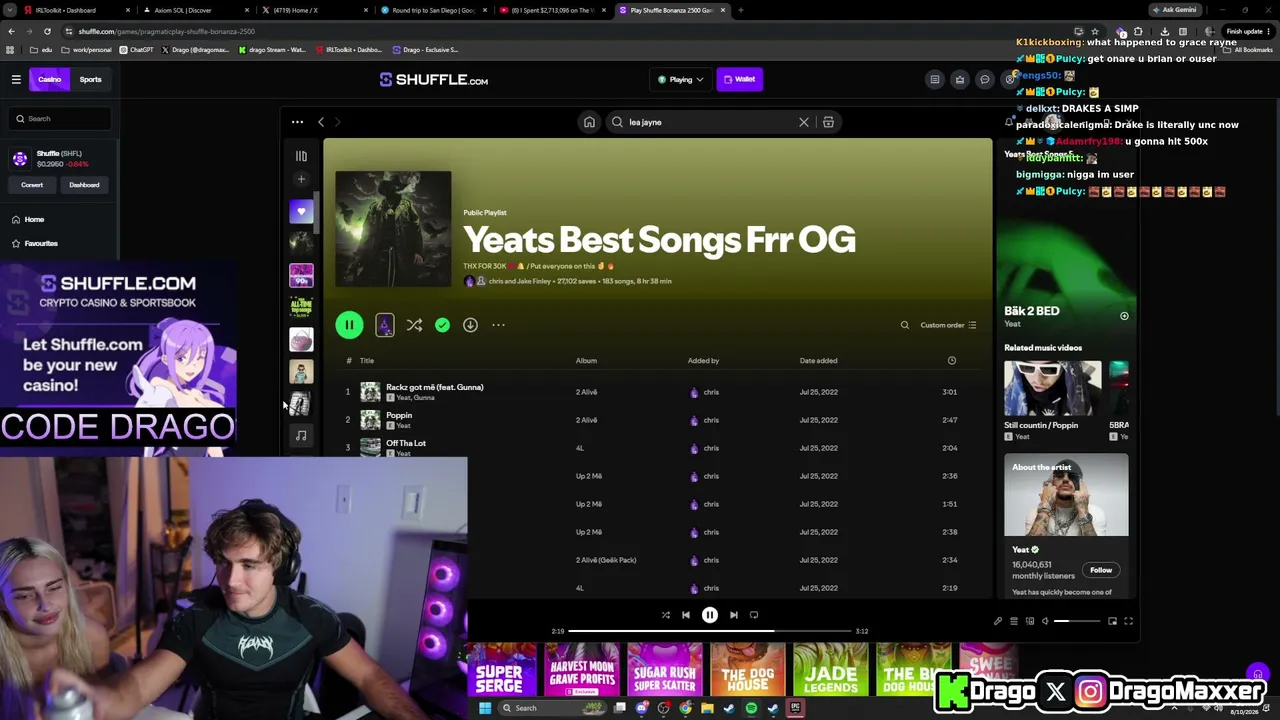Open the All-Time playlist tile in the sidebar
Image resolution: width=1280 pixels, height=720 pixels.
click(x=301, y=307)
